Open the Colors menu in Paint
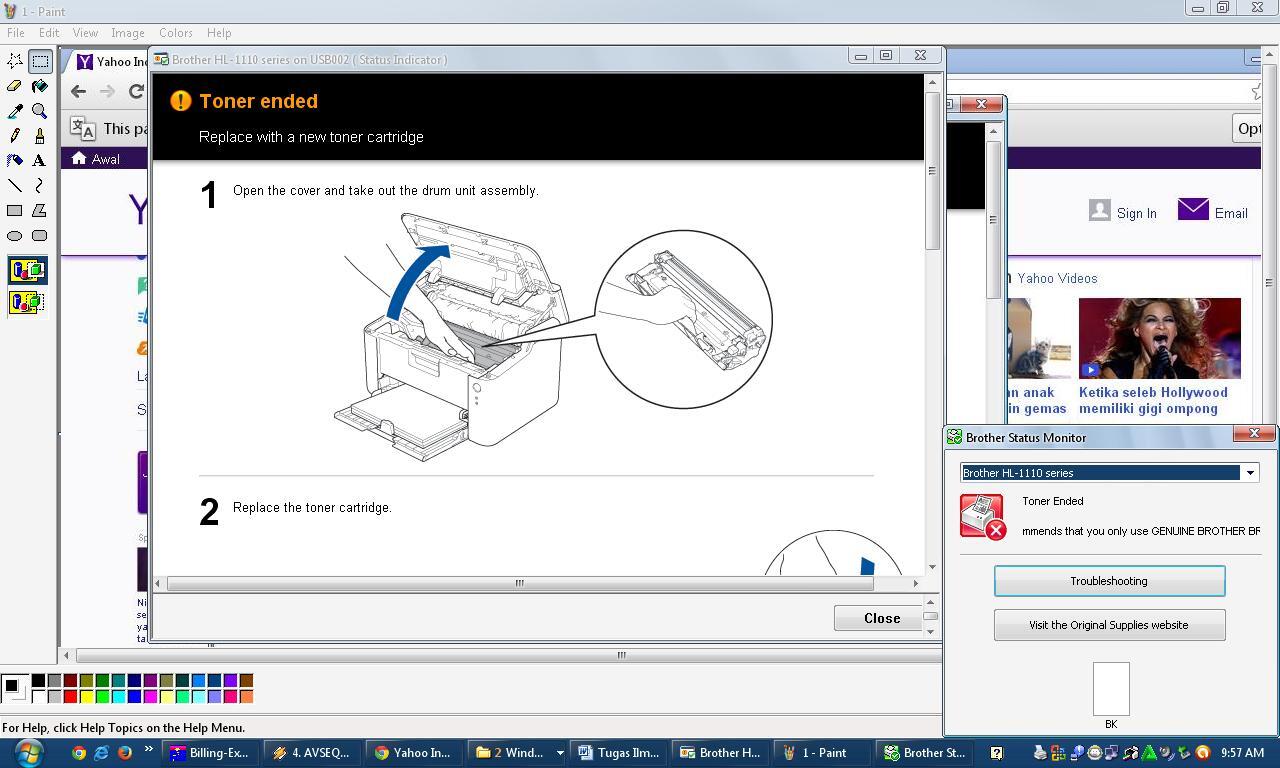This screenshot has height=768, width=1280. pyautogui.click(x=176, y=33)
